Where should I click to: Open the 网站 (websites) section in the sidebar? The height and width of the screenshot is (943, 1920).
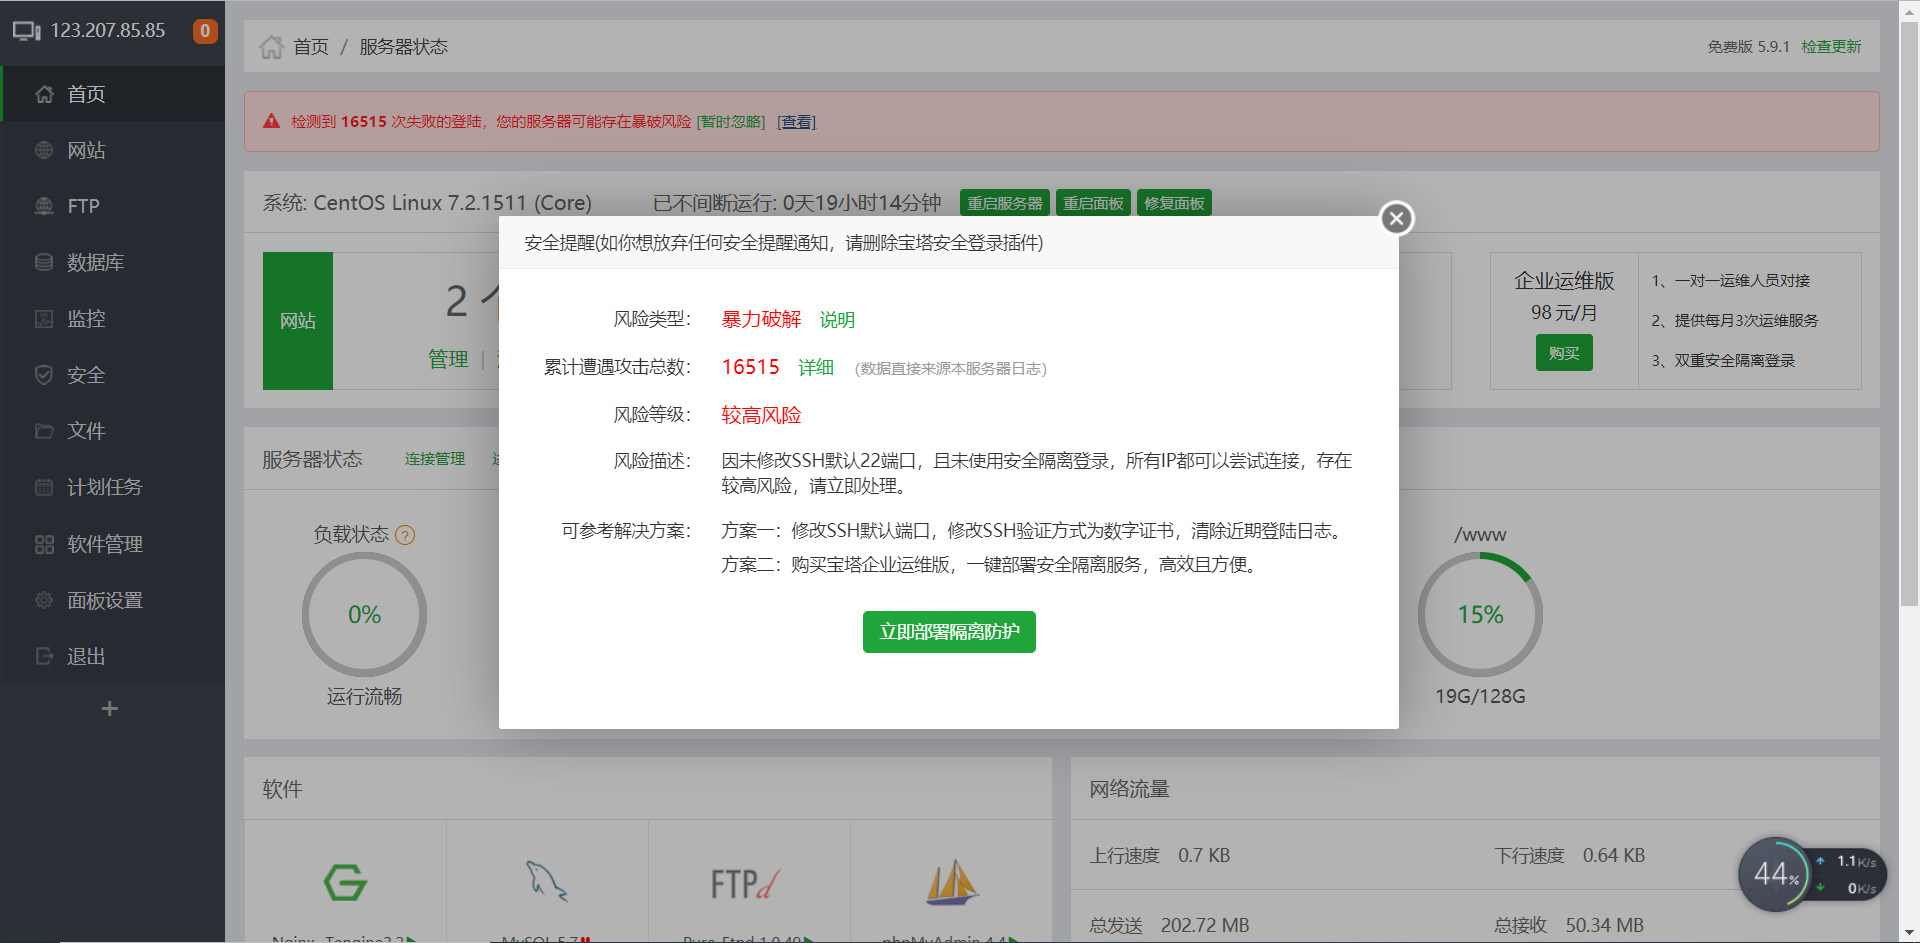84,149
